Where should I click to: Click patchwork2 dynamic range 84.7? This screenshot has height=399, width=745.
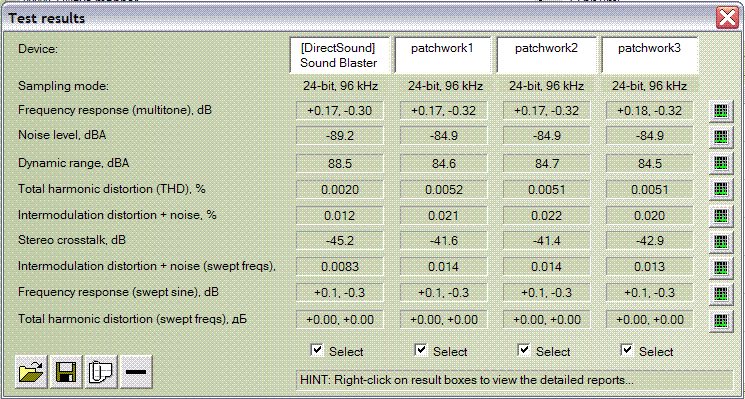(546, 163)
